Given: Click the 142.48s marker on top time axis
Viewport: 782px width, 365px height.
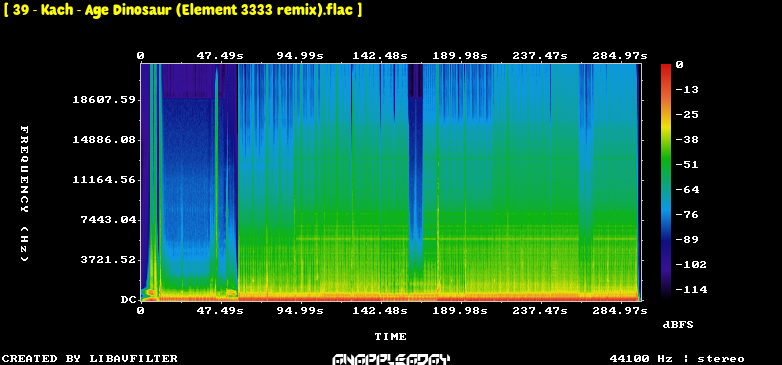Looking at the screenshot, I should pos(381,56).
